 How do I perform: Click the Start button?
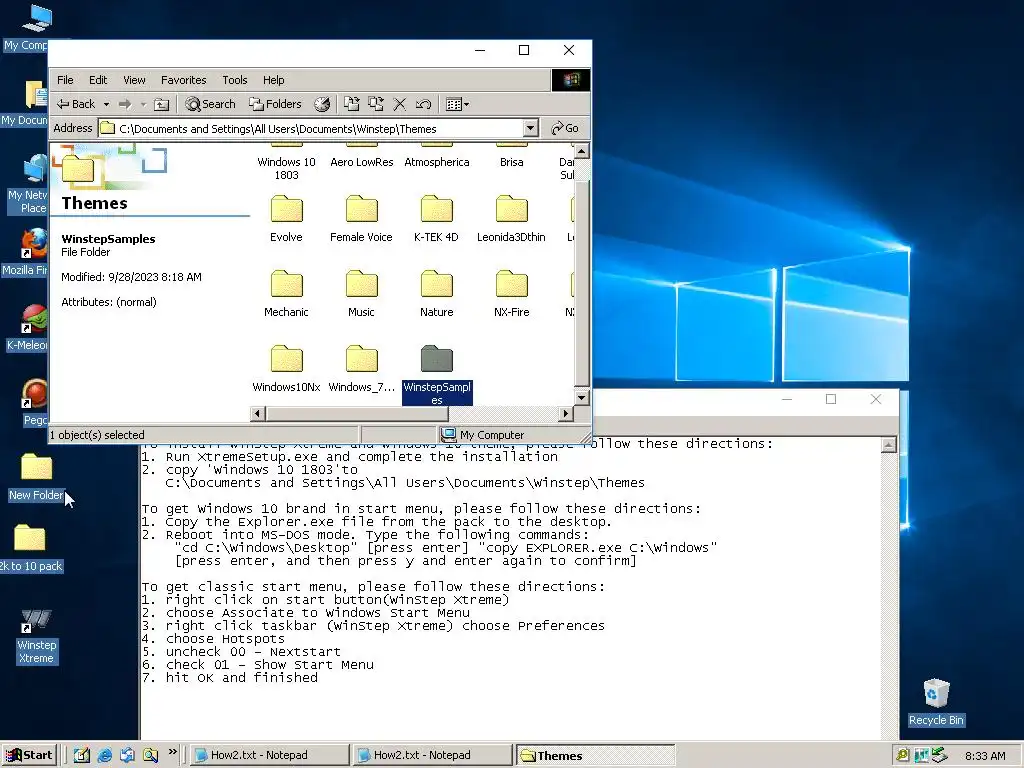pos(29,756)
